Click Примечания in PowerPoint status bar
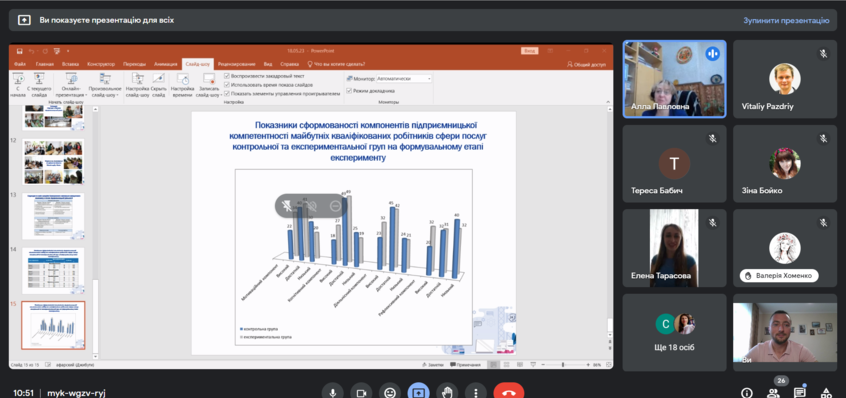This screenshot has width=846, height=398. 465,365
